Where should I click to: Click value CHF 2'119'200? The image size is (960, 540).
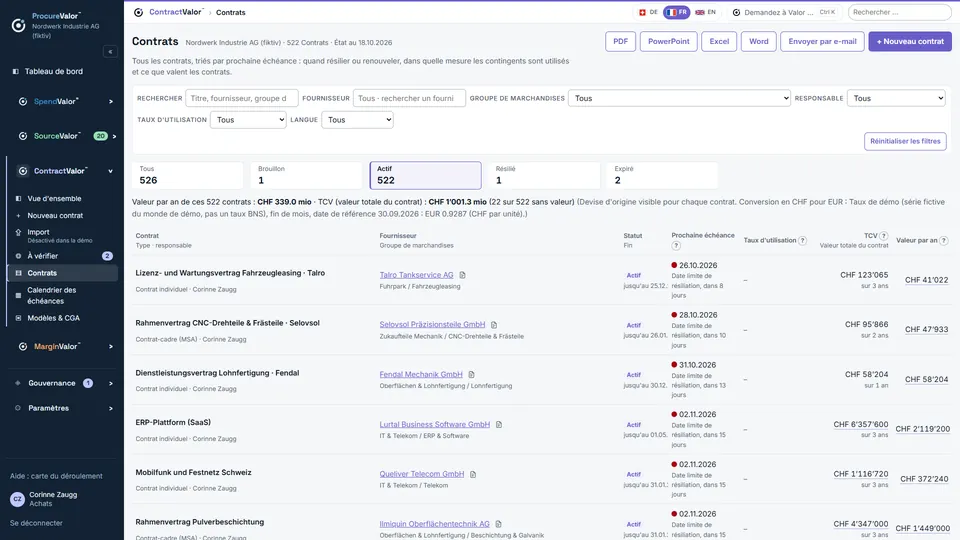tap(923, 429)
